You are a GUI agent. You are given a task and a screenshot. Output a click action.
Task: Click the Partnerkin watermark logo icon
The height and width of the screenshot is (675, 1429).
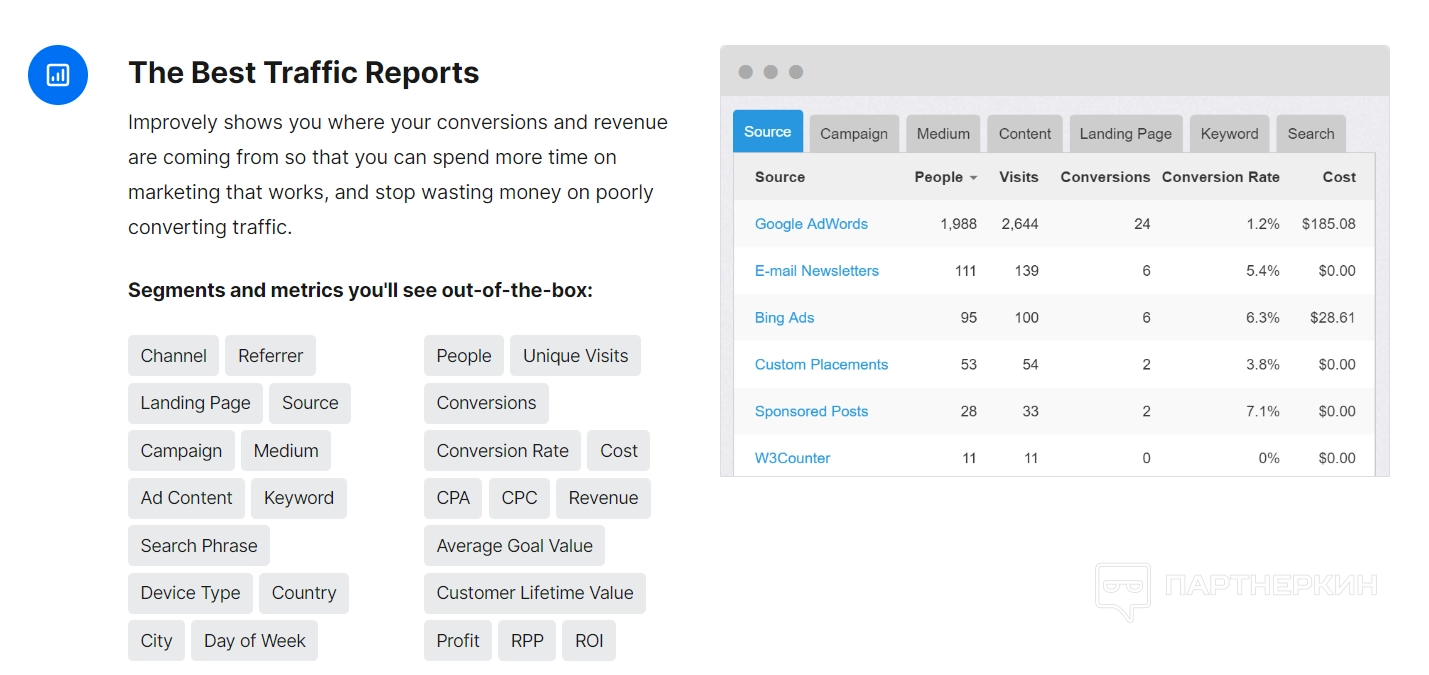click(1123, 589)
